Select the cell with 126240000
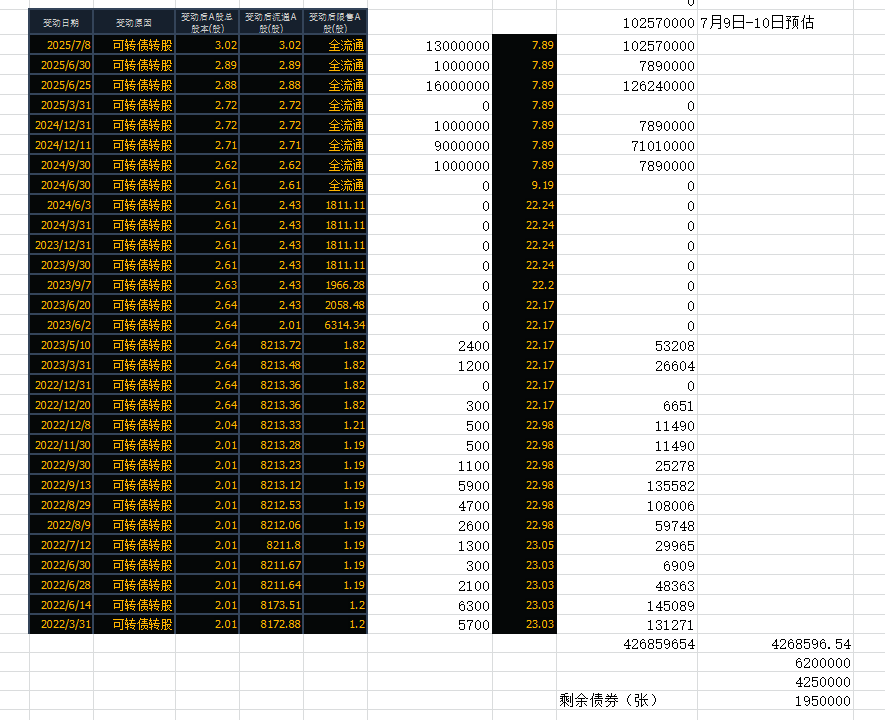 [626, 86]
